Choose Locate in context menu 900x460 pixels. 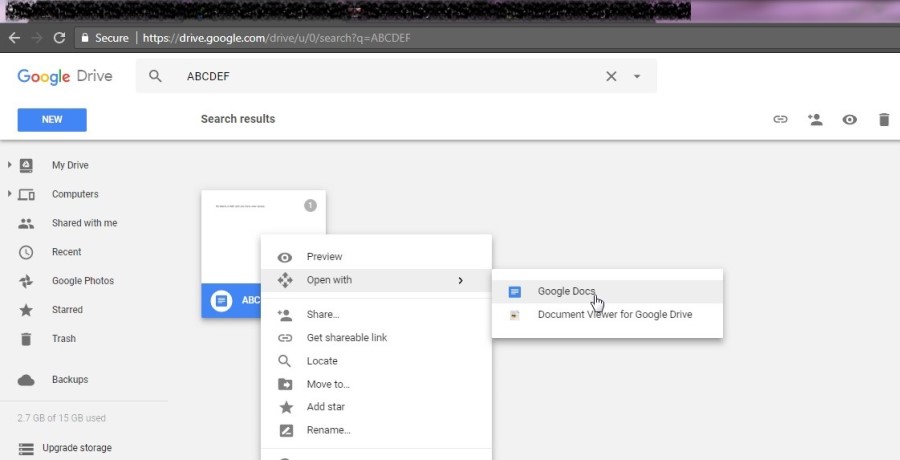377,361
